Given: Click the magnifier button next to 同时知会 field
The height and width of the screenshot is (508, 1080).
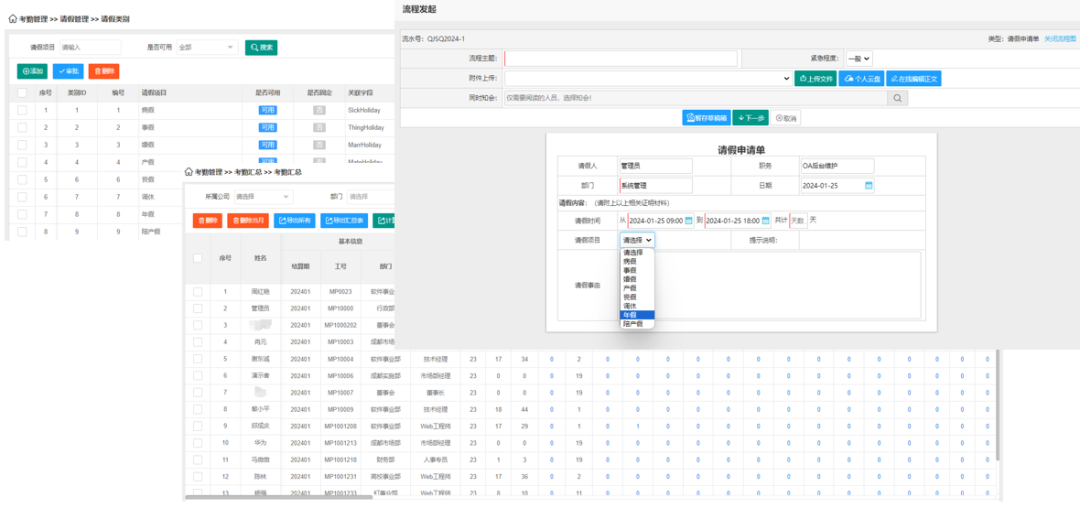Looking at the screenshot, I should [x=897, y=98].
